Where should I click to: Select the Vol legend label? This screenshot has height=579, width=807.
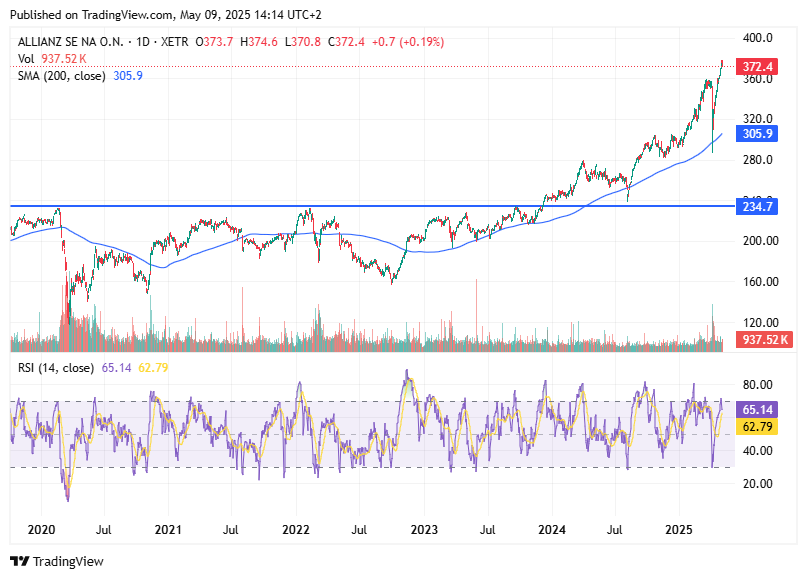tap(26, 59)
